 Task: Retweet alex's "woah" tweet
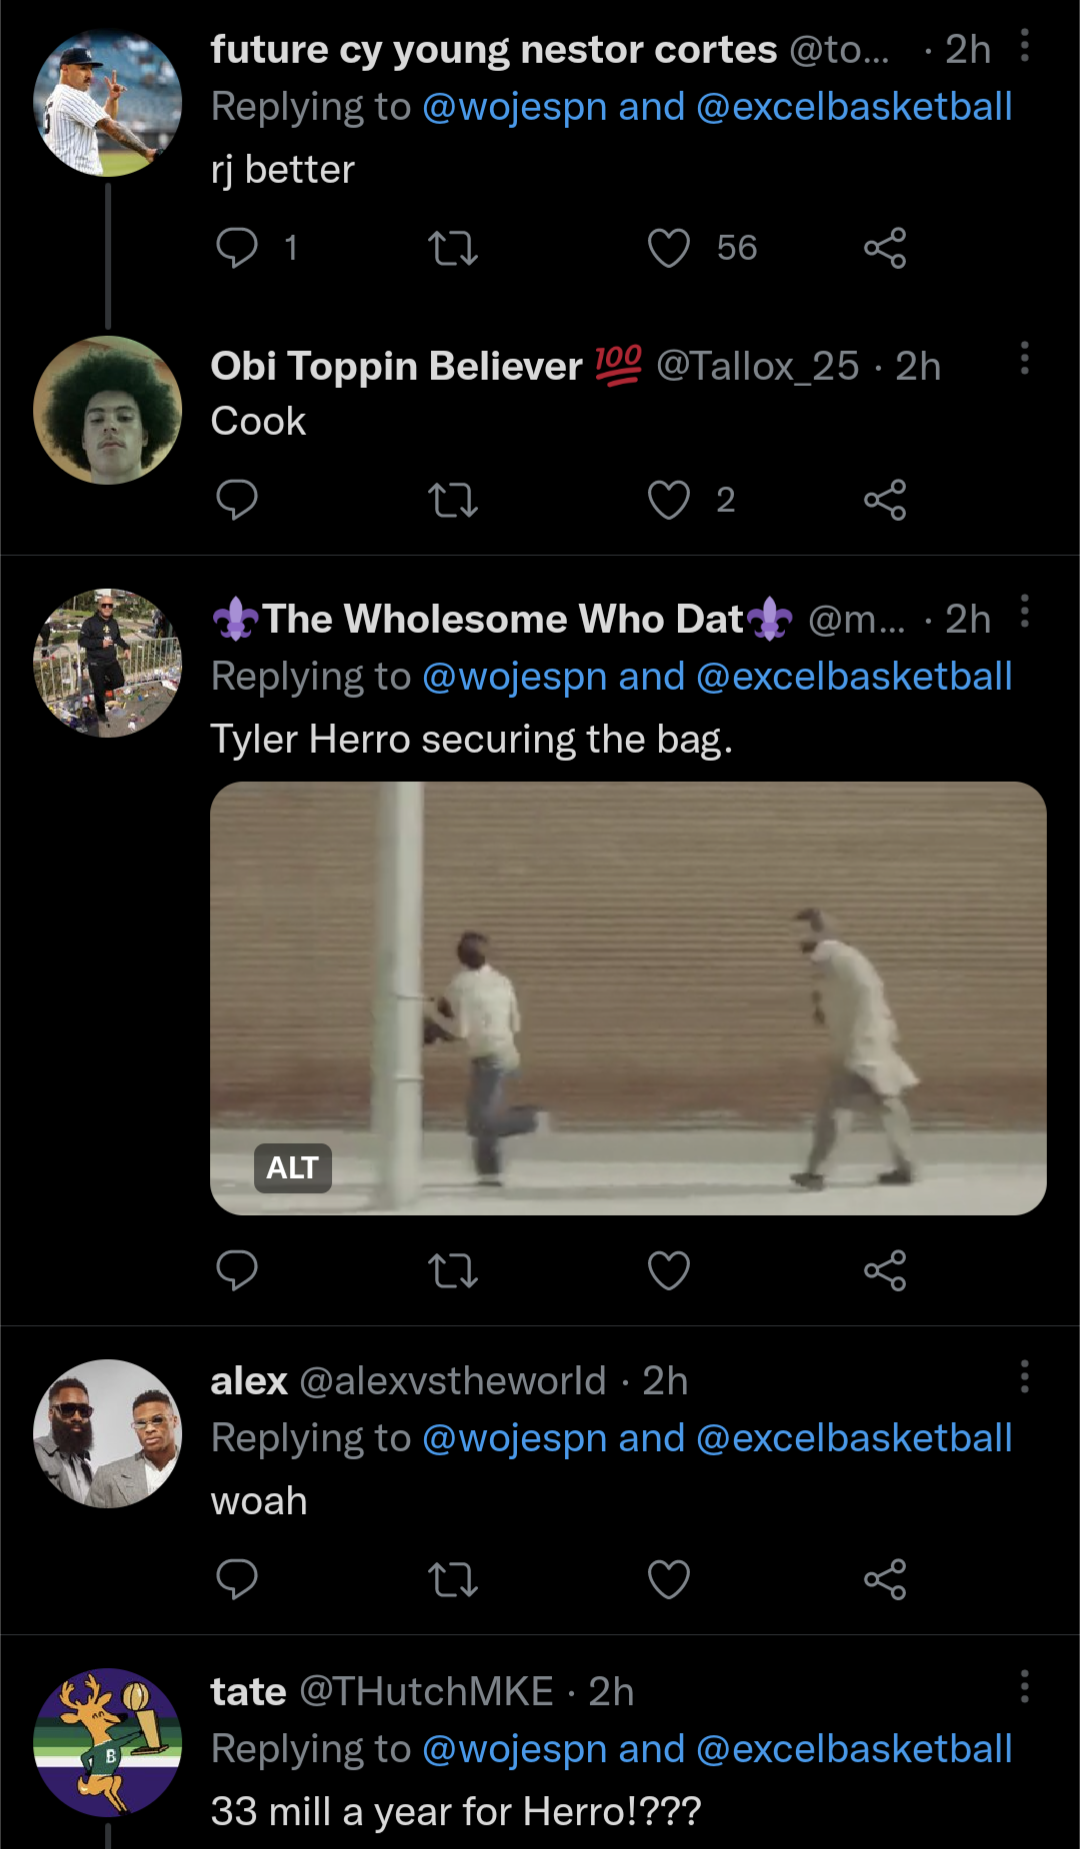click(x=453, y=1580)
